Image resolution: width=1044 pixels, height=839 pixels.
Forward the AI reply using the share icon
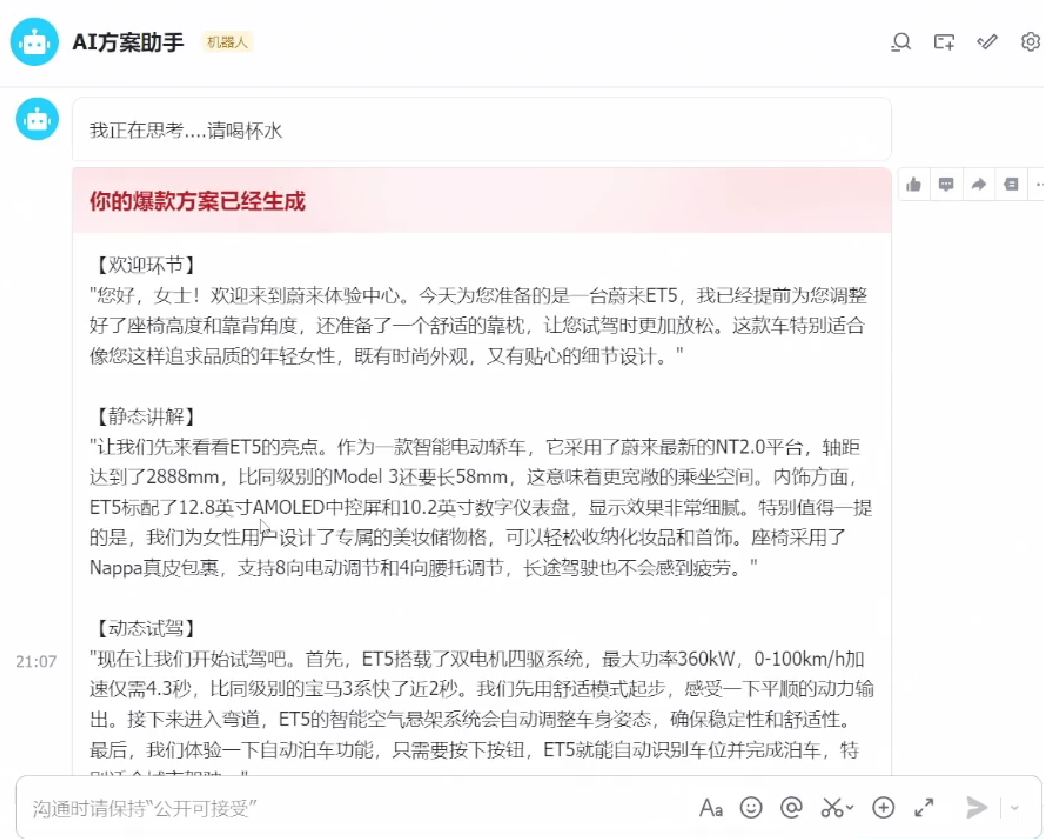coord(978,183)
